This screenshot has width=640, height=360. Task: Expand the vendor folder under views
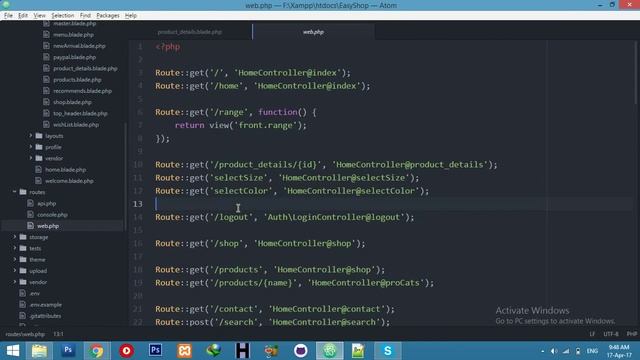(x=31, y=158)
